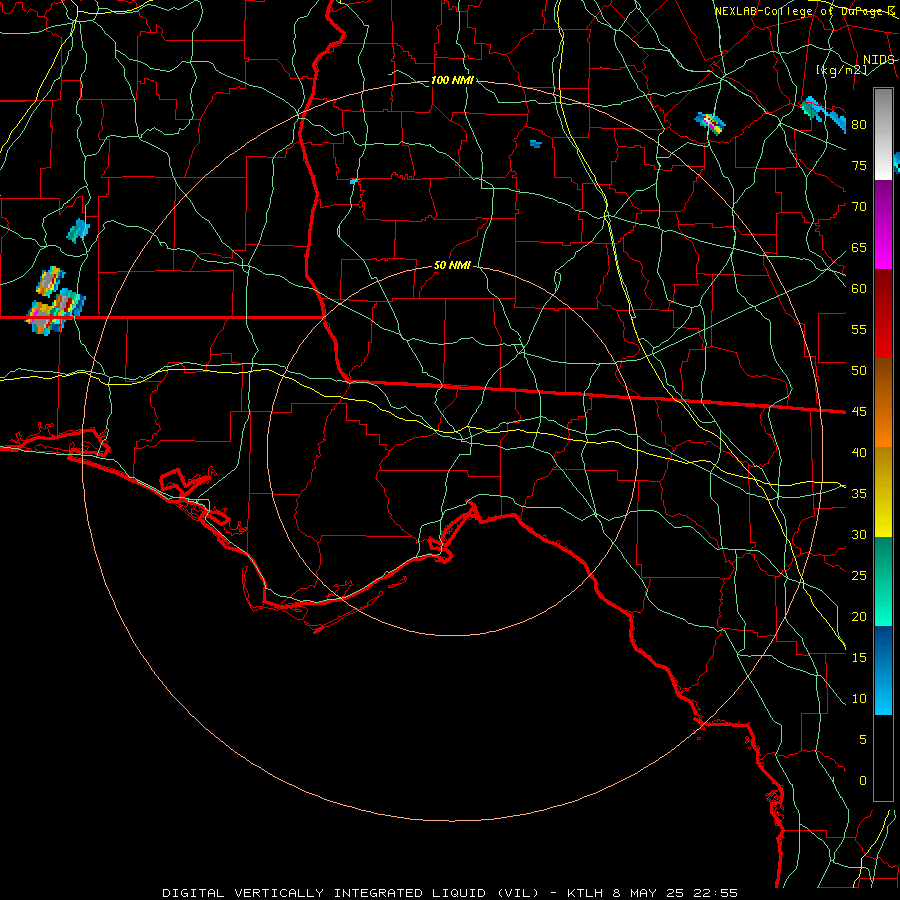900x900 pixels.
Task: Select the green-teal segment of the VIL scale
Action: point(883,581)
